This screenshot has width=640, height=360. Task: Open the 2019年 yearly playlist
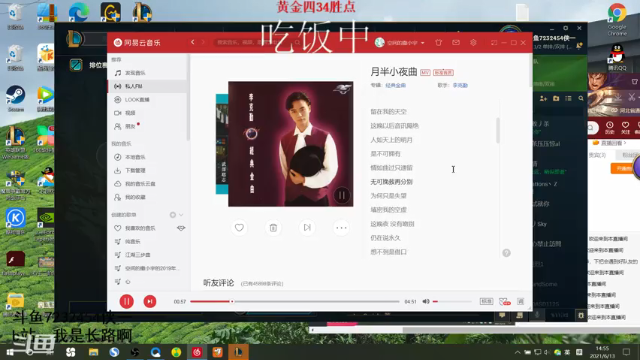tap(147, 268)
